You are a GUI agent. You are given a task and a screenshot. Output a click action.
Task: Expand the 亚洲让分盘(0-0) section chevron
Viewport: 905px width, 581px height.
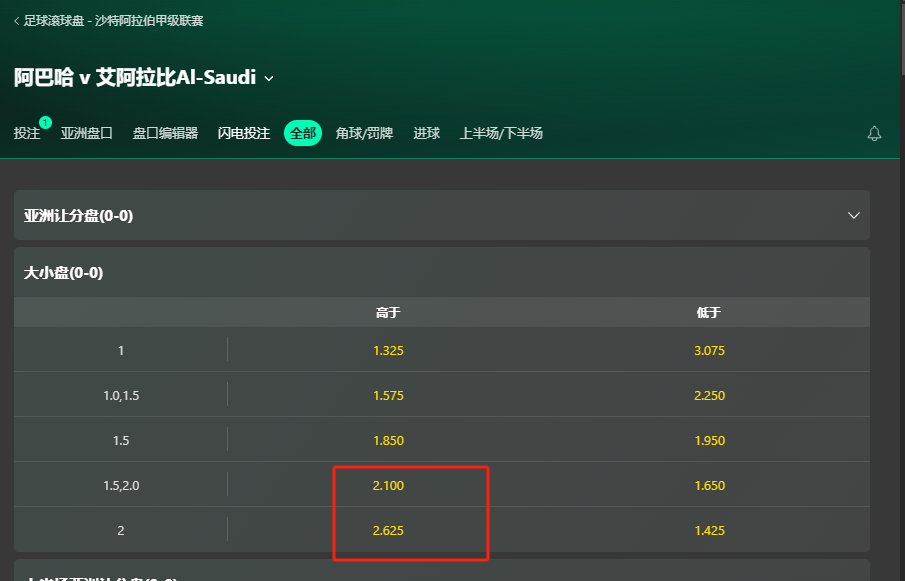[853, 215]
